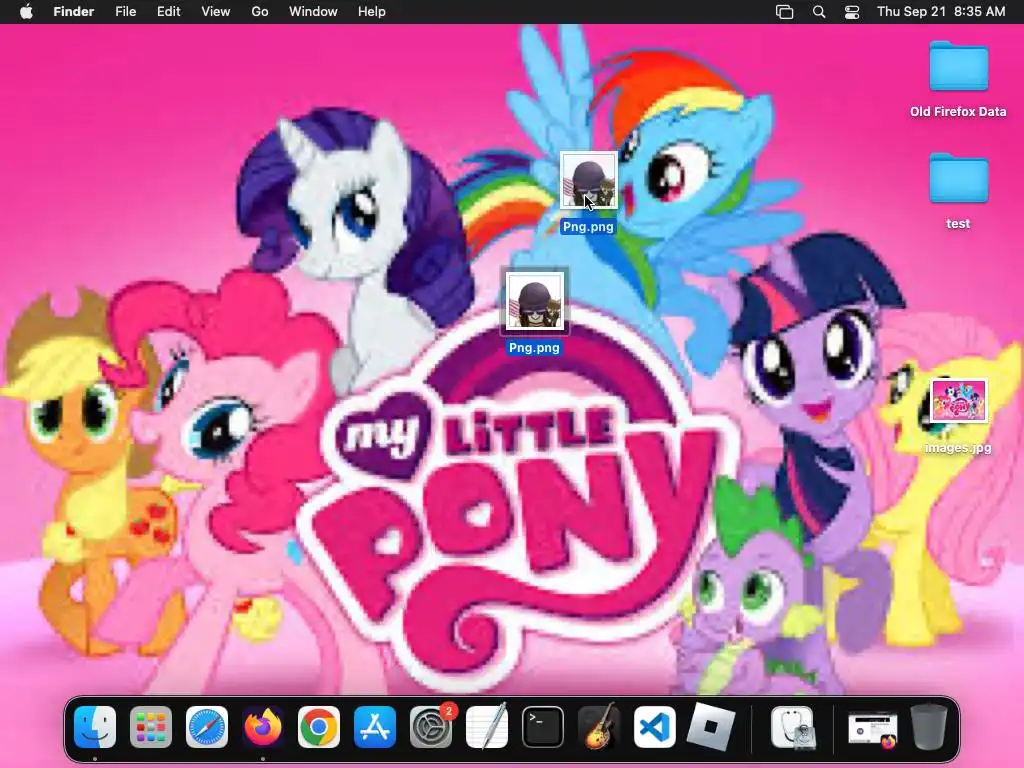Click the "Old Firefox Data" folder name label
Viewport: 1024px width, 768px height.
coord(958,112)
